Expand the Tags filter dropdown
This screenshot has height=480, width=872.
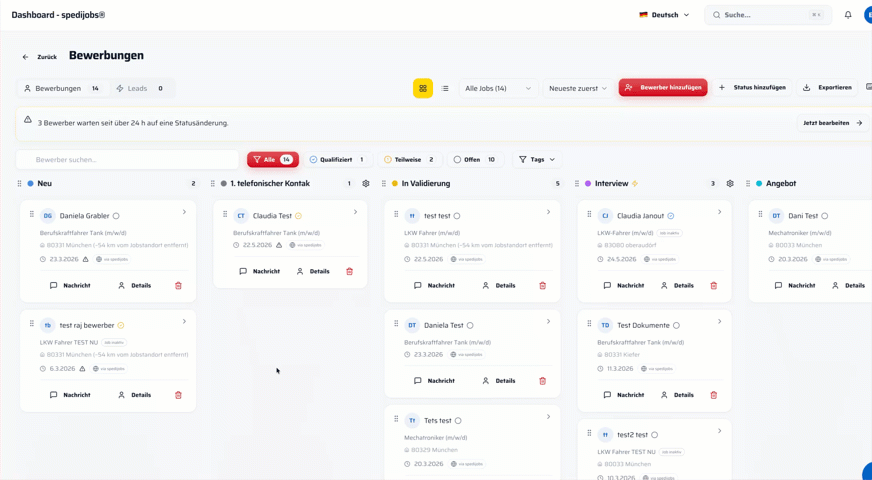coord(537,160)
